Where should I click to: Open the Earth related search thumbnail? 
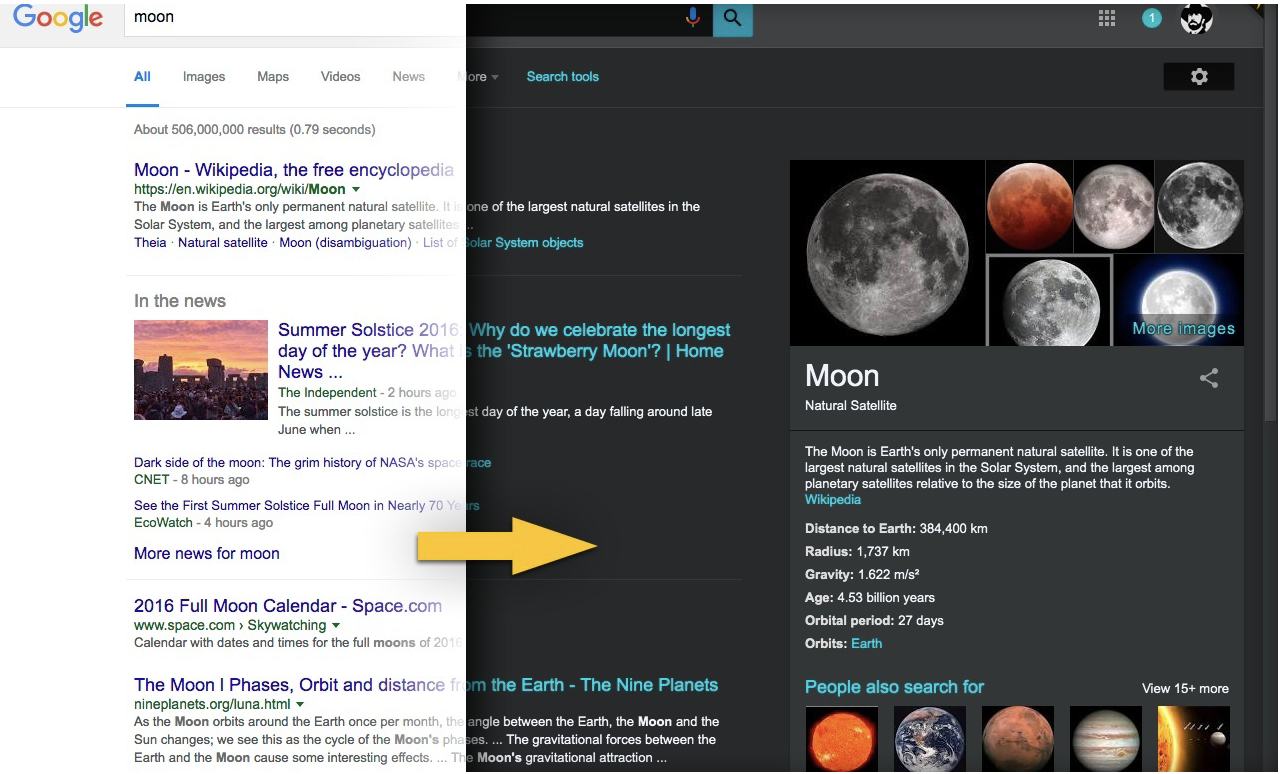(930, 739)
